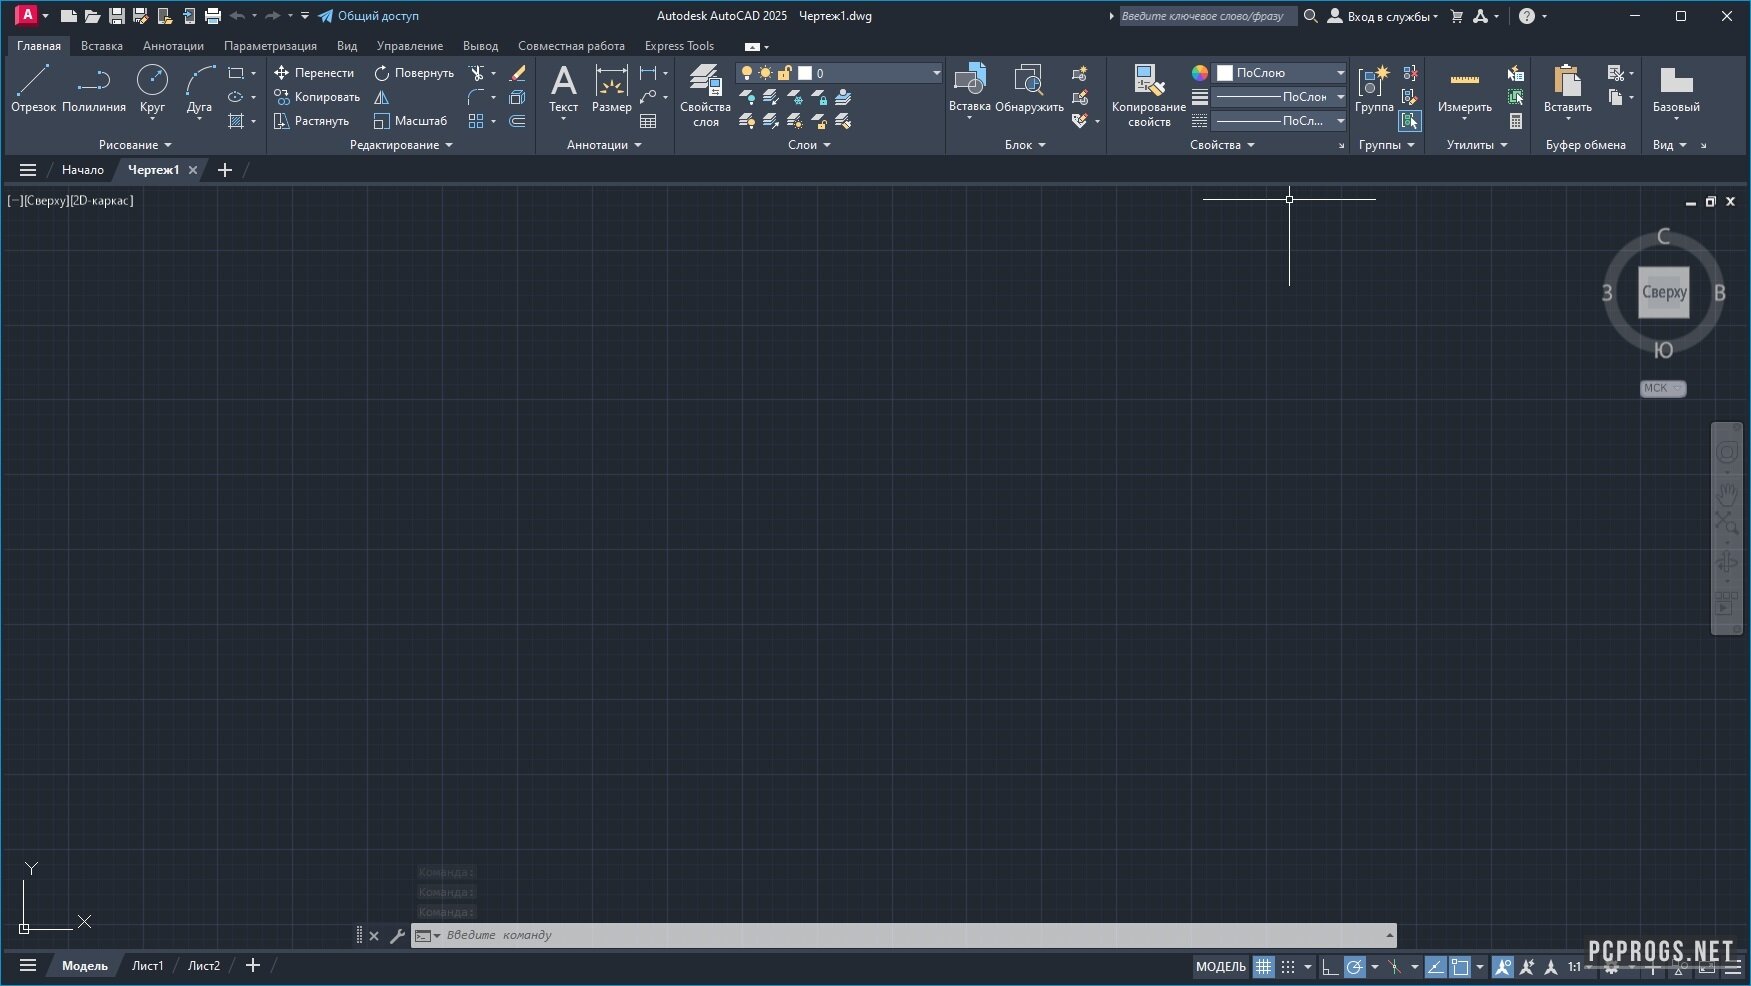The height and width of the screenshot is (986, 1751).
Task: Open Свойства слоя layer properties
Action: click(x=705, y=94)
